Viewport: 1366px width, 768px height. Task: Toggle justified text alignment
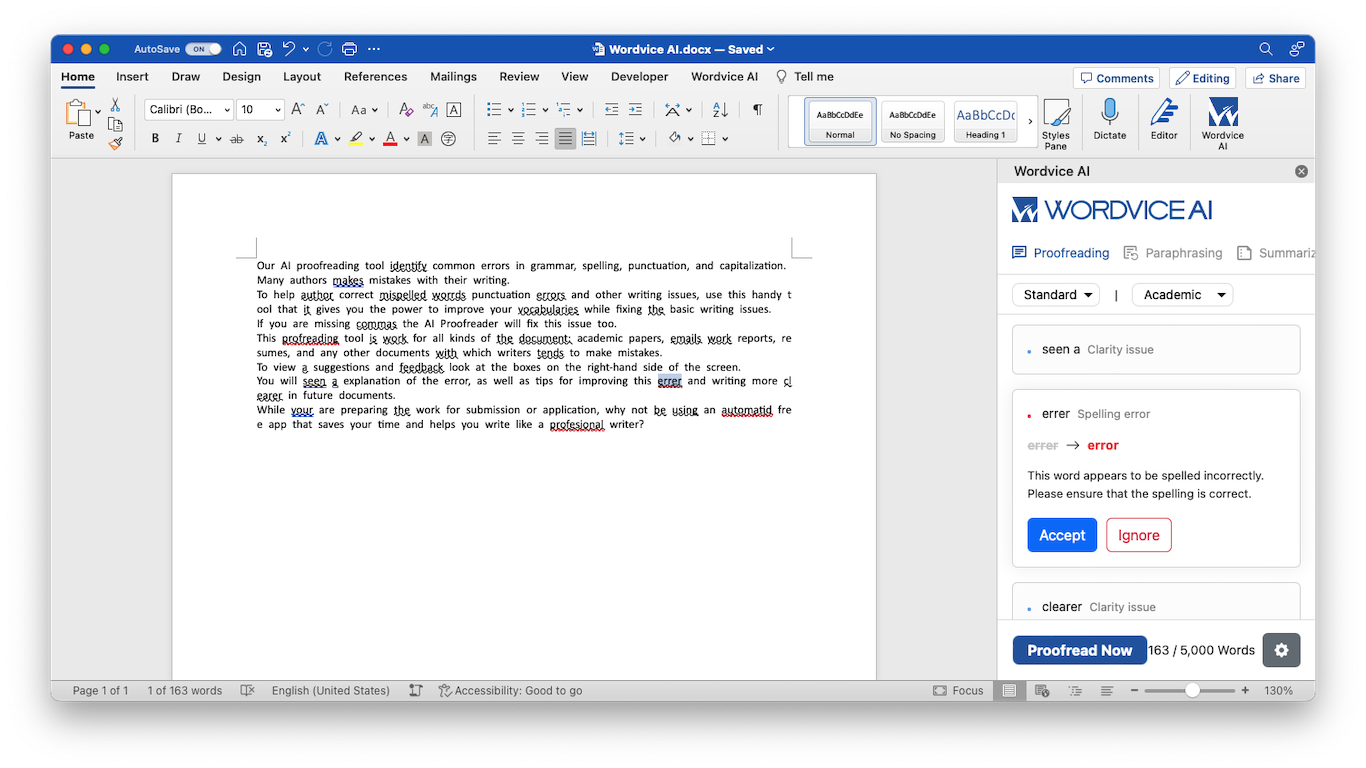[566, 139]
